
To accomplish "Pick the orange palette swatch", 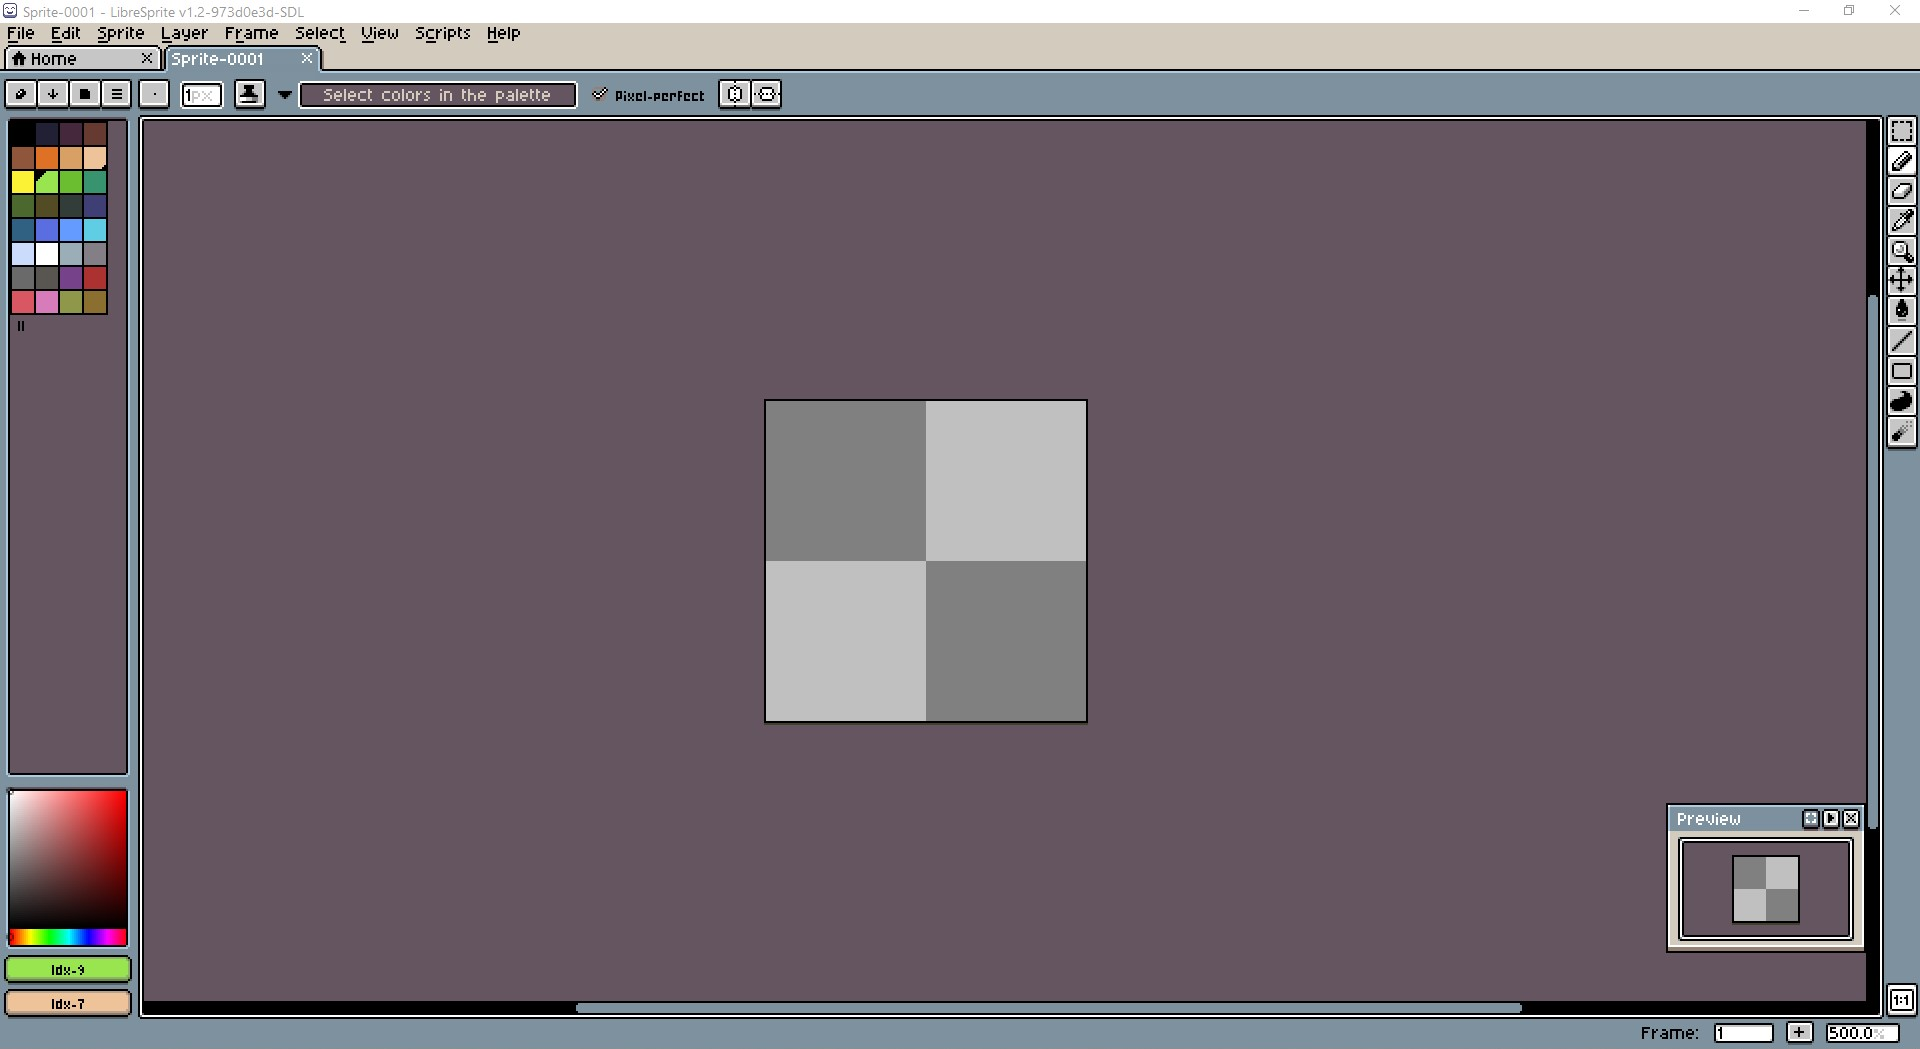I will point(47,158).
